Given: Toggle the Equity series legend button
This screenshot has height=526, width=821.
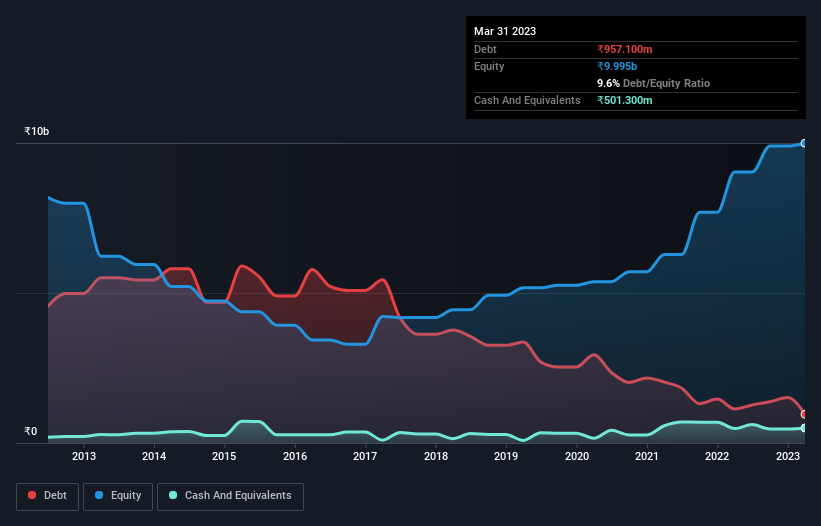Looking at the screenshot, I should pos(118,496).
